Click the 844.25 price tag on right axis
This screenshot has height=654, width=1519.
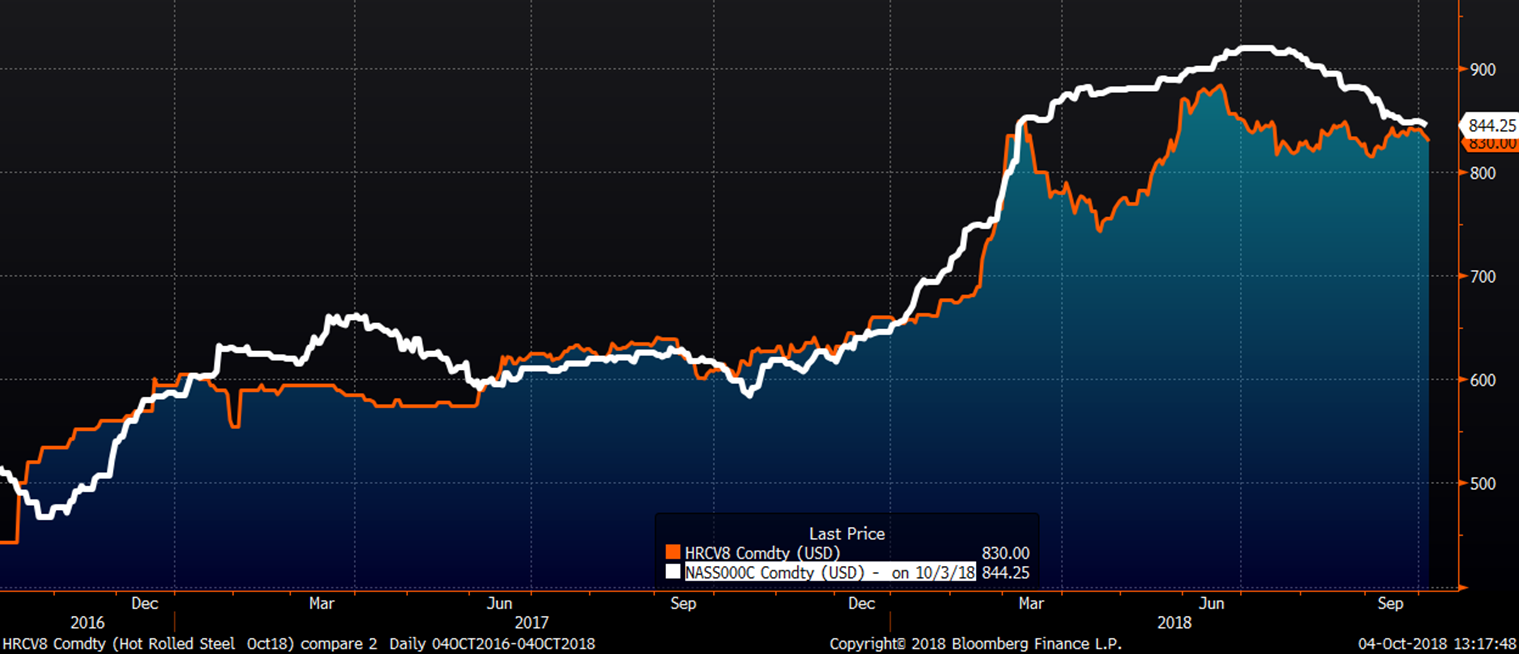click(x=1491, y=126)
